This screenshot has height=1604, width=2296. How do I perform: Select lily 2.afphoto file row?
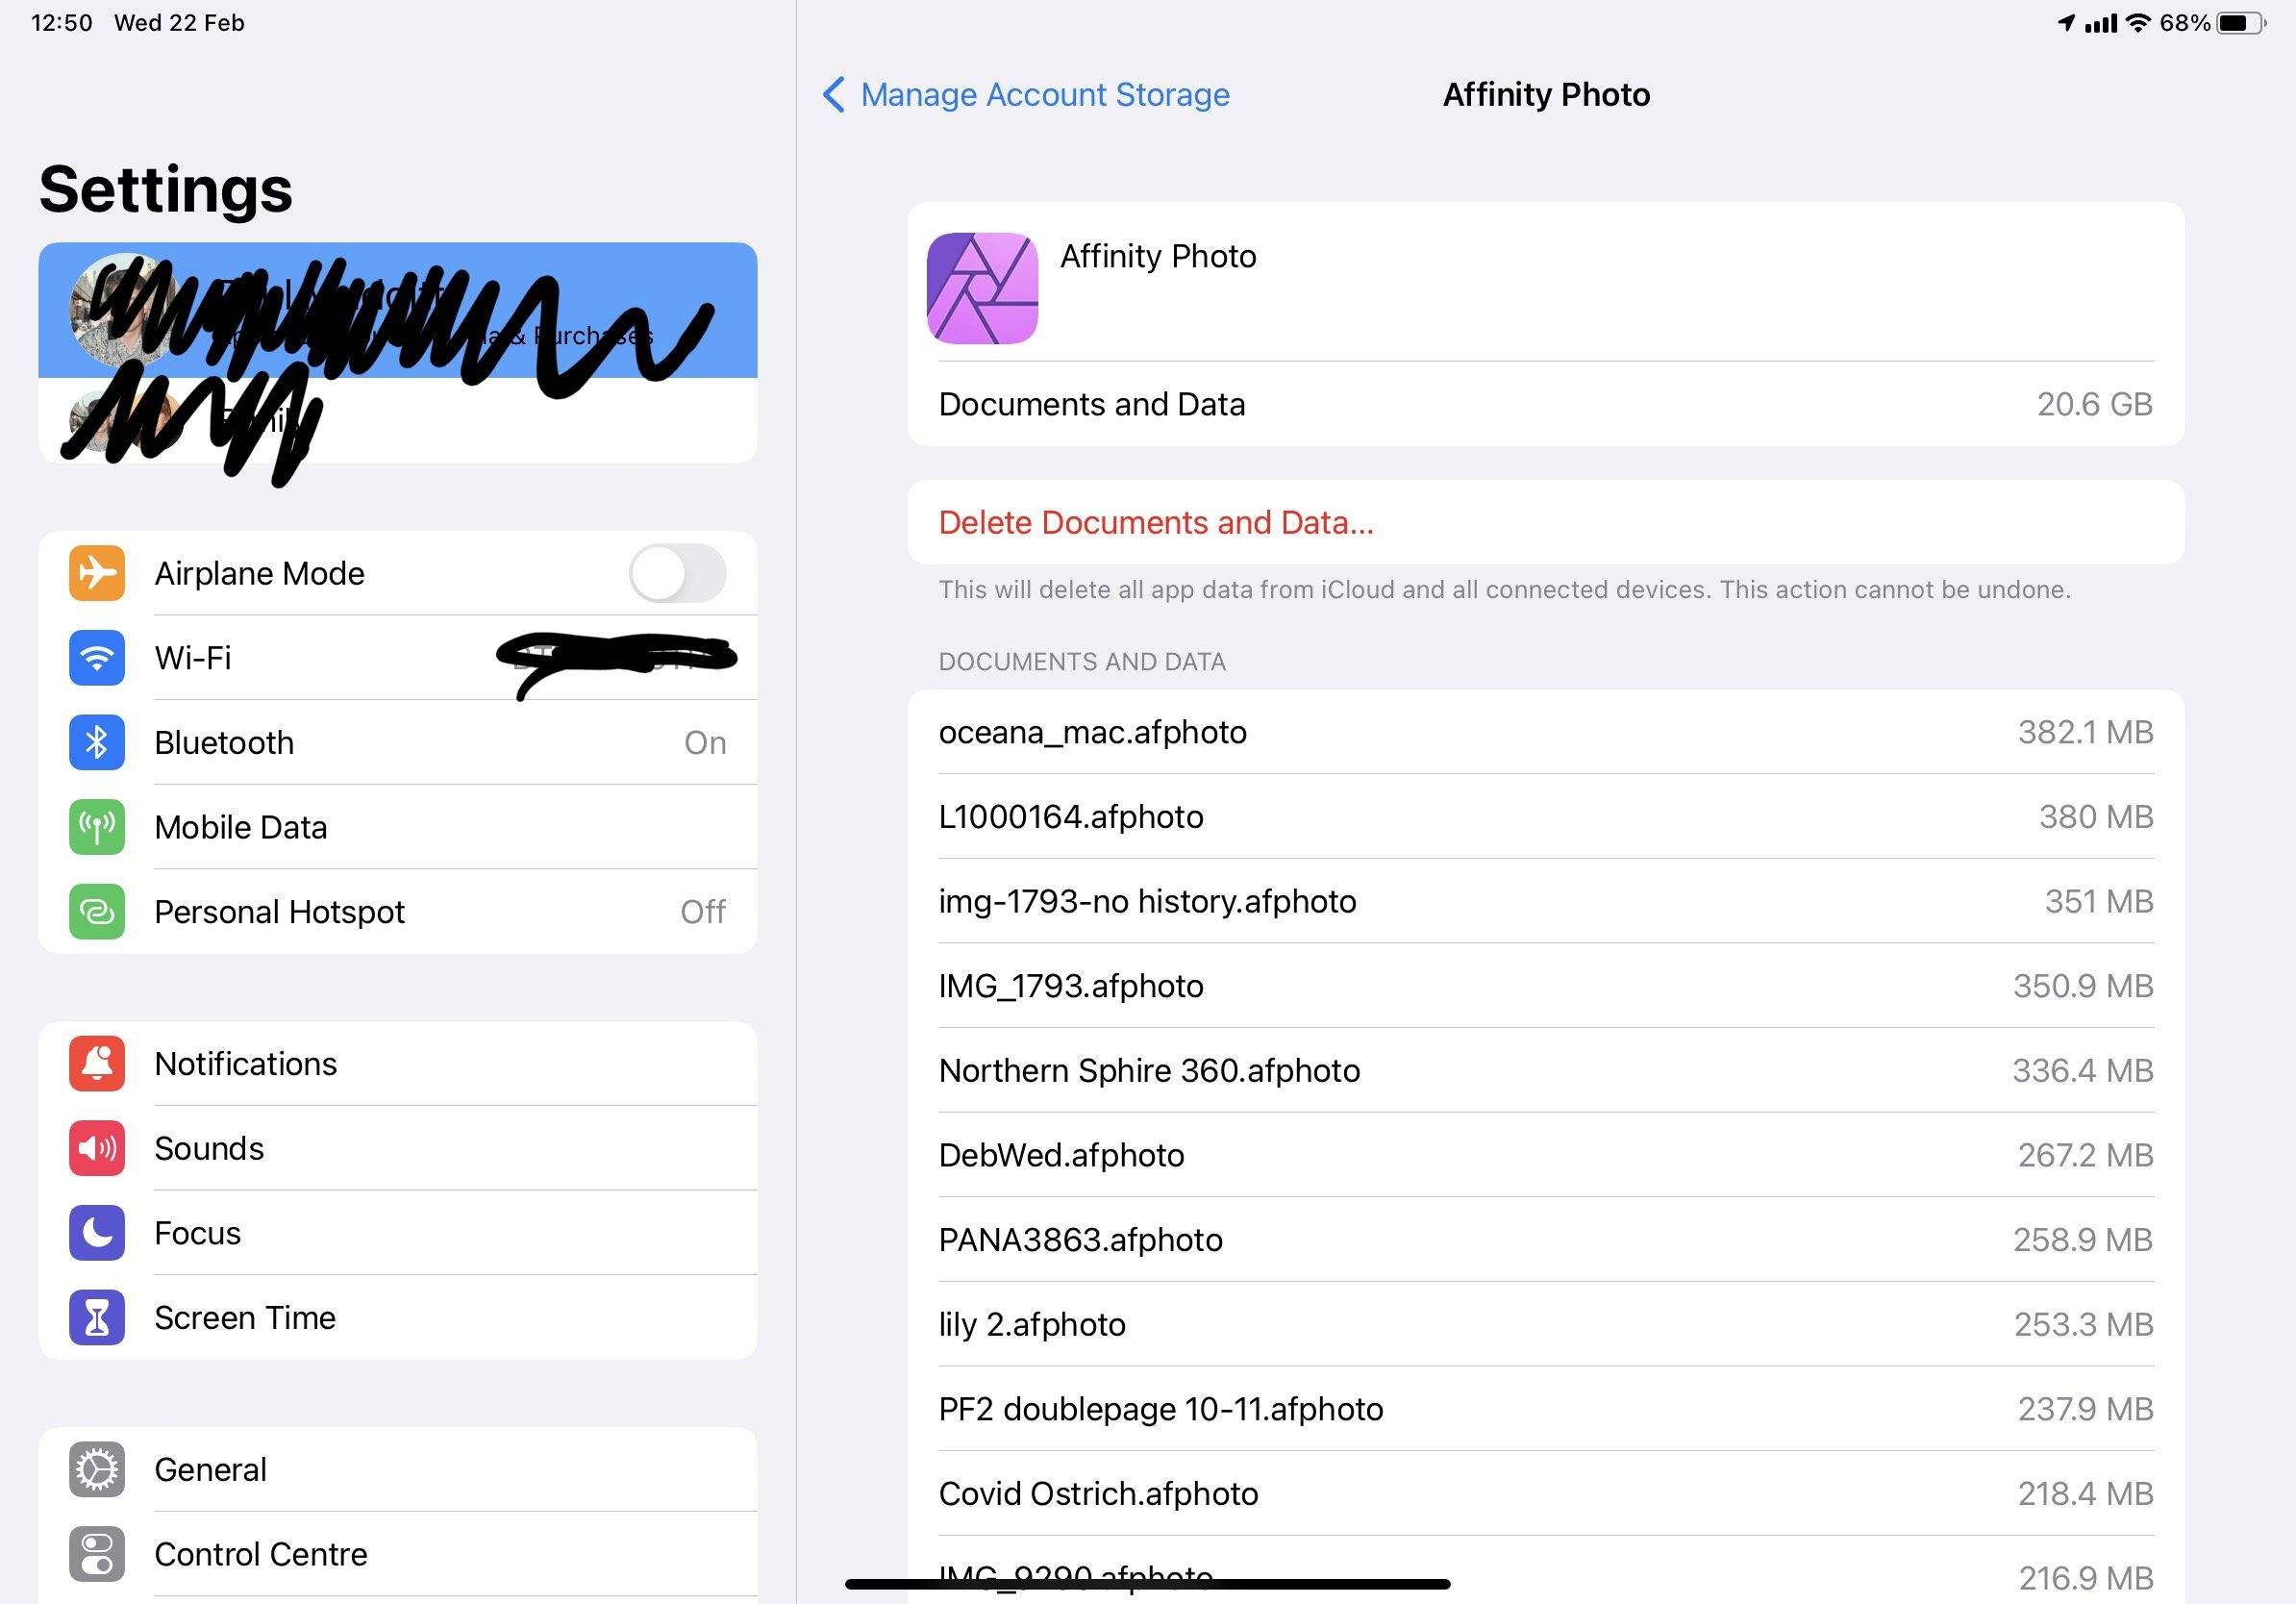click(1546, 1324)
